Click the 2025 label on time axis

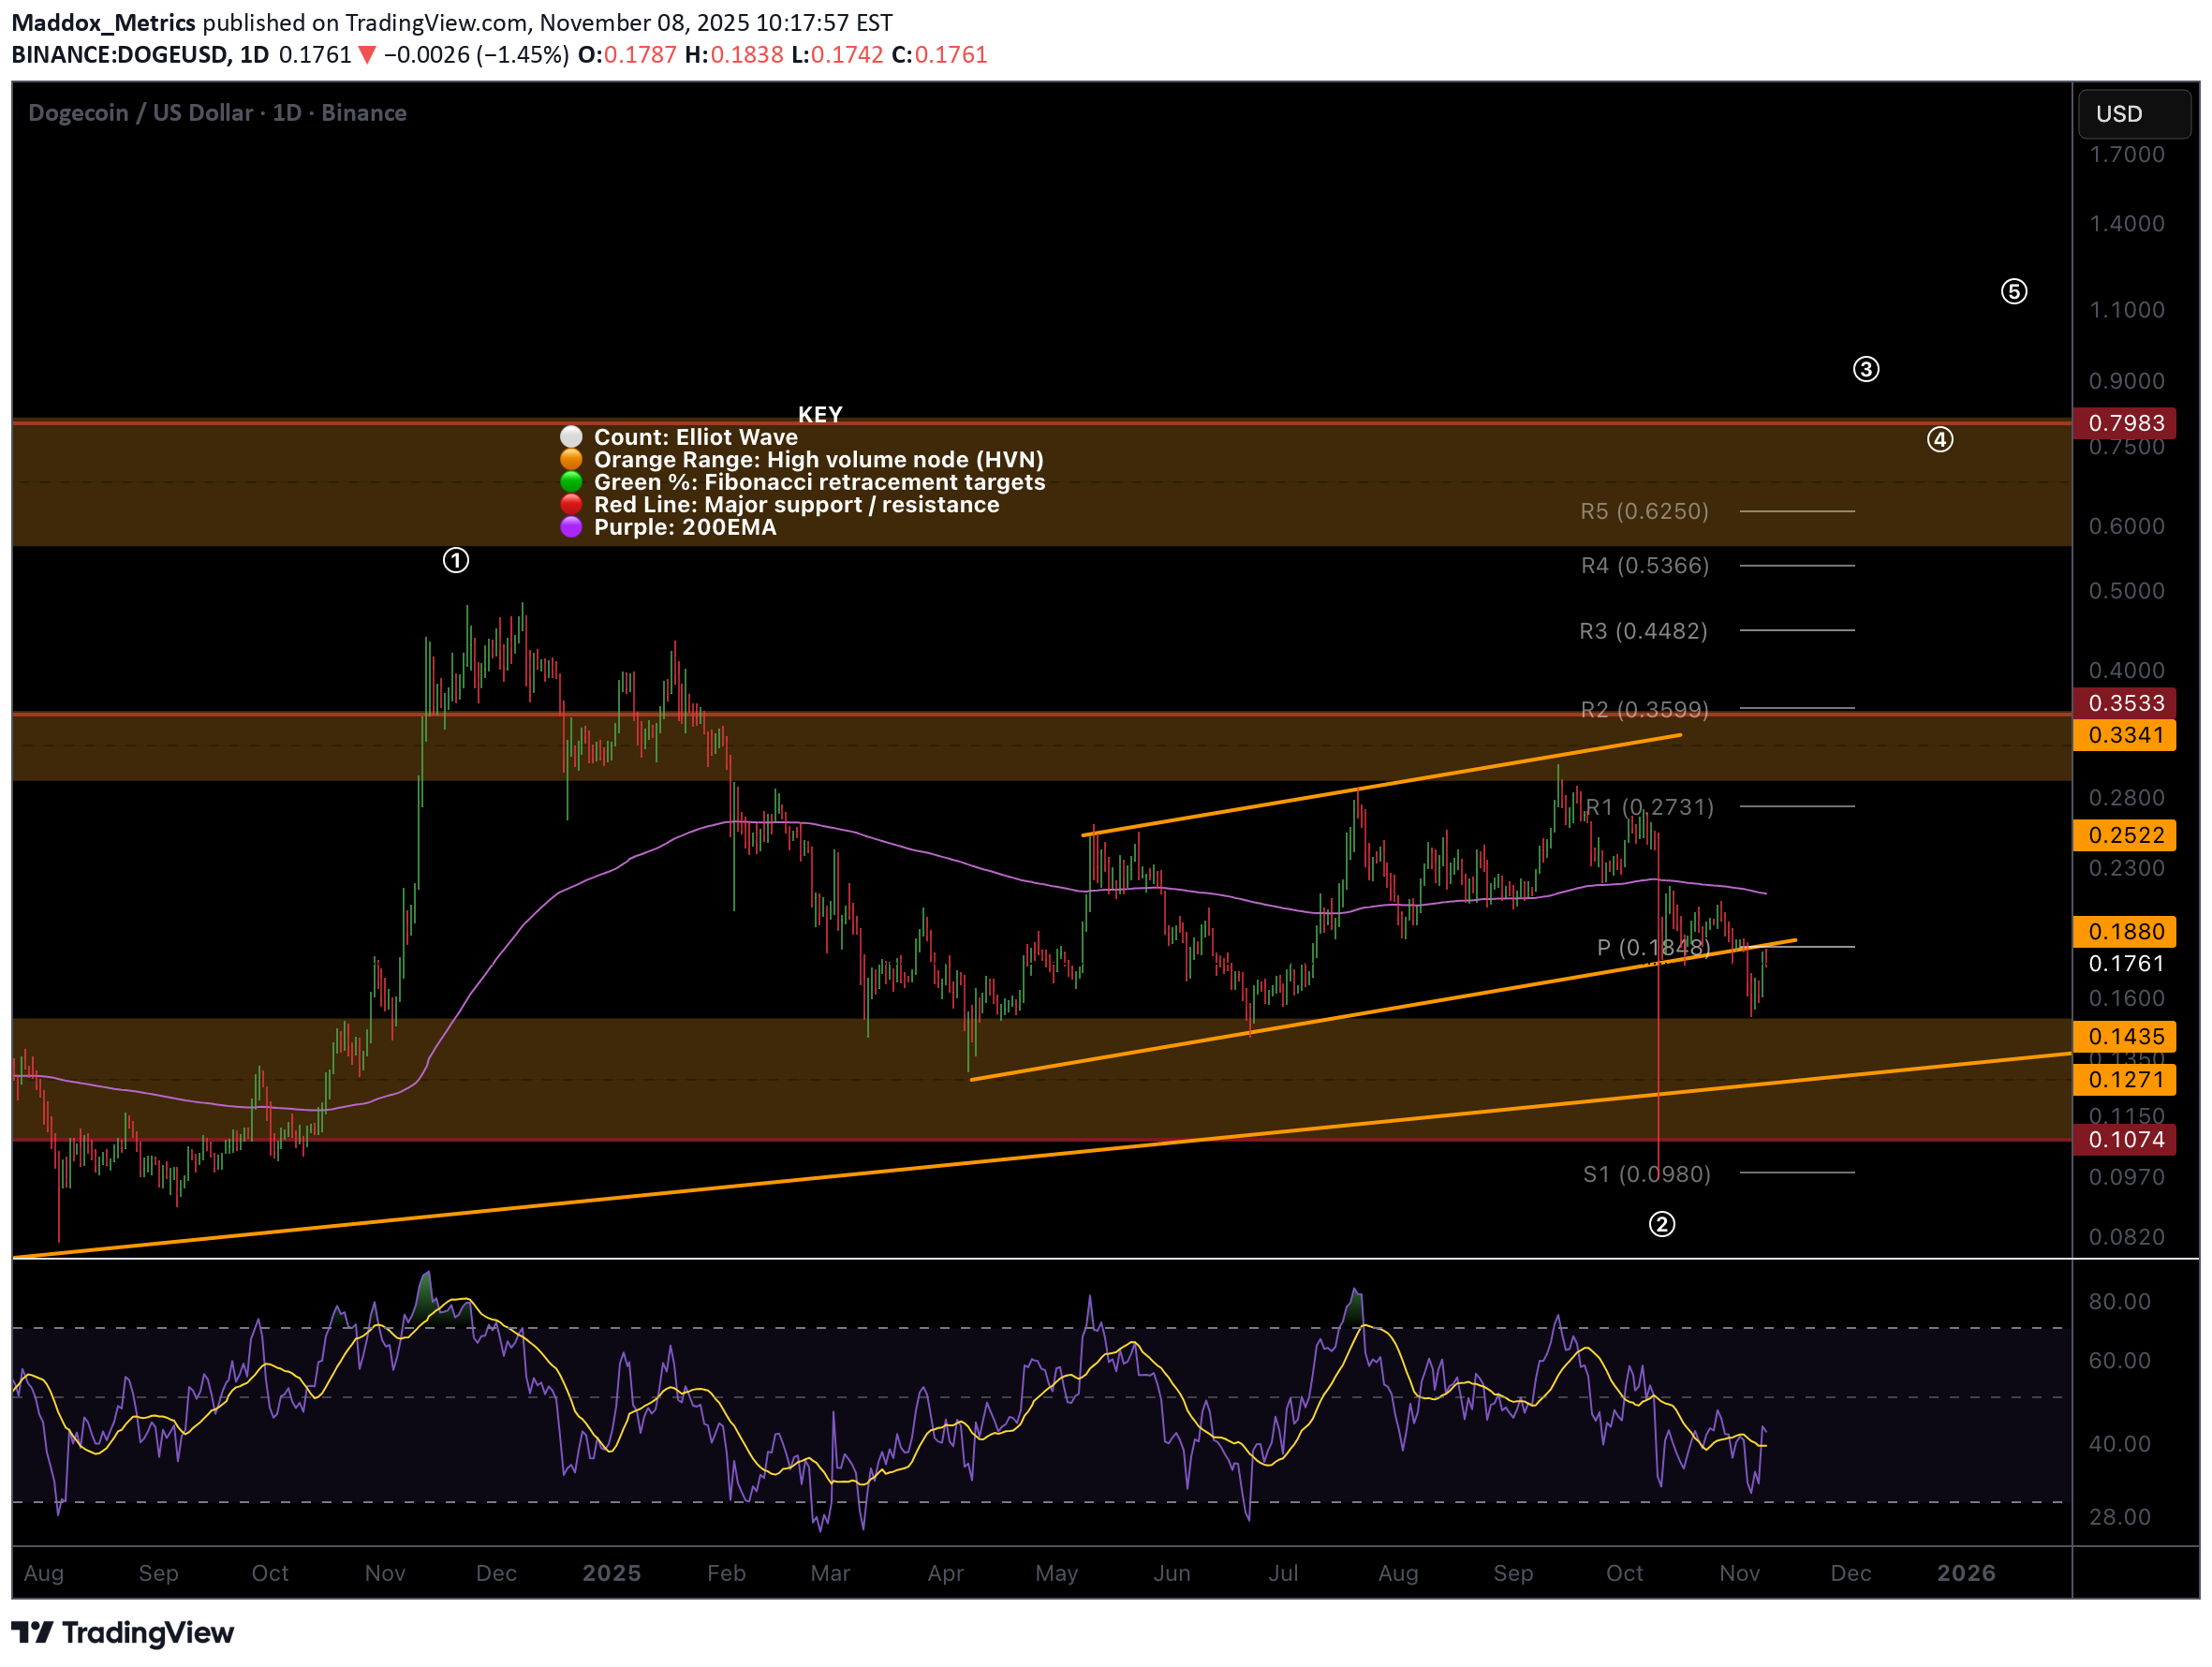click(612, 1574)
